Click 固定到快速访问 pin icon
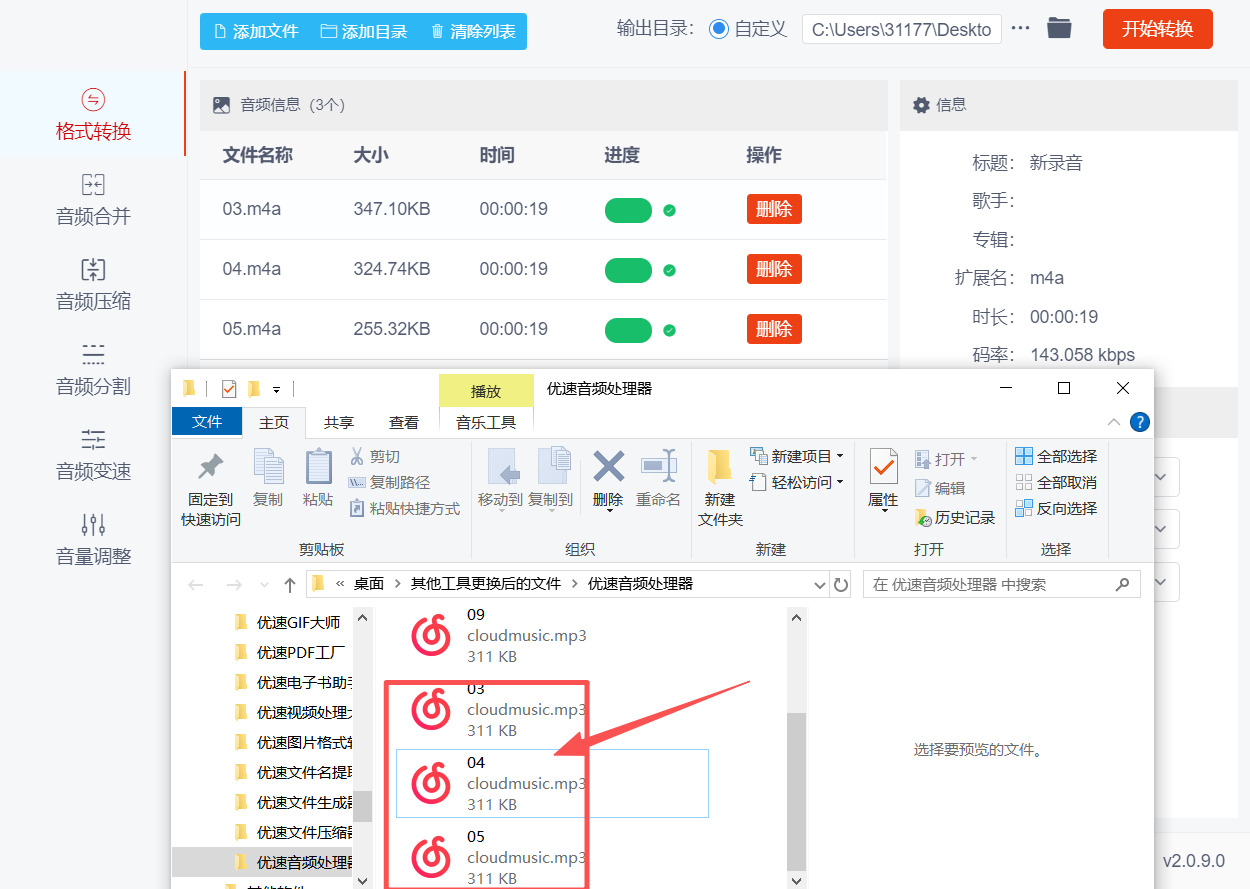Image resolution: width=1250 pixels, height=889 pixels. coord(211,467)
